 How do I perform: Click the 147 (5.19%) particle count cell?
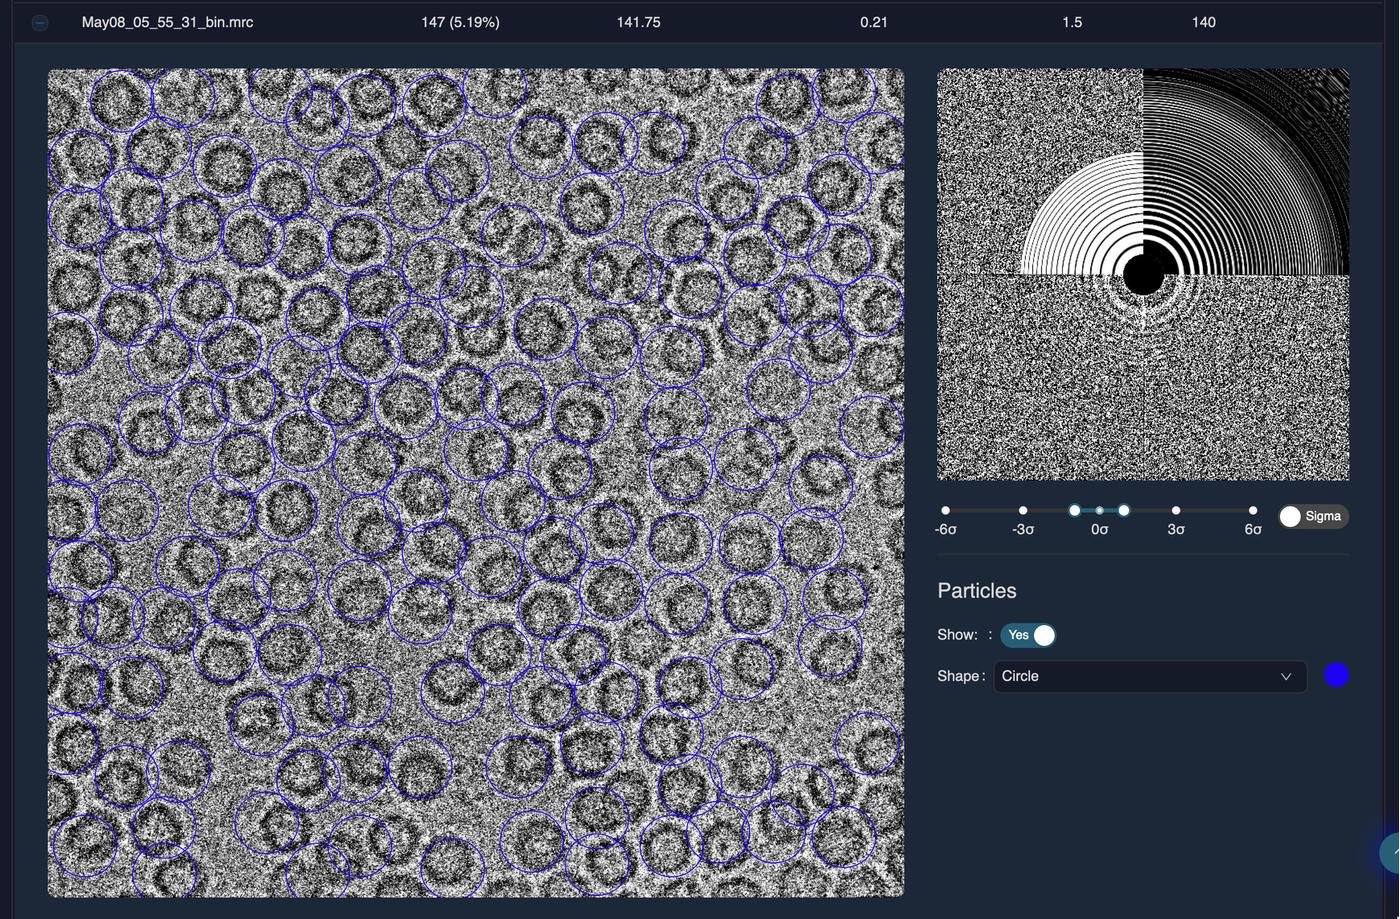[460, 22]
